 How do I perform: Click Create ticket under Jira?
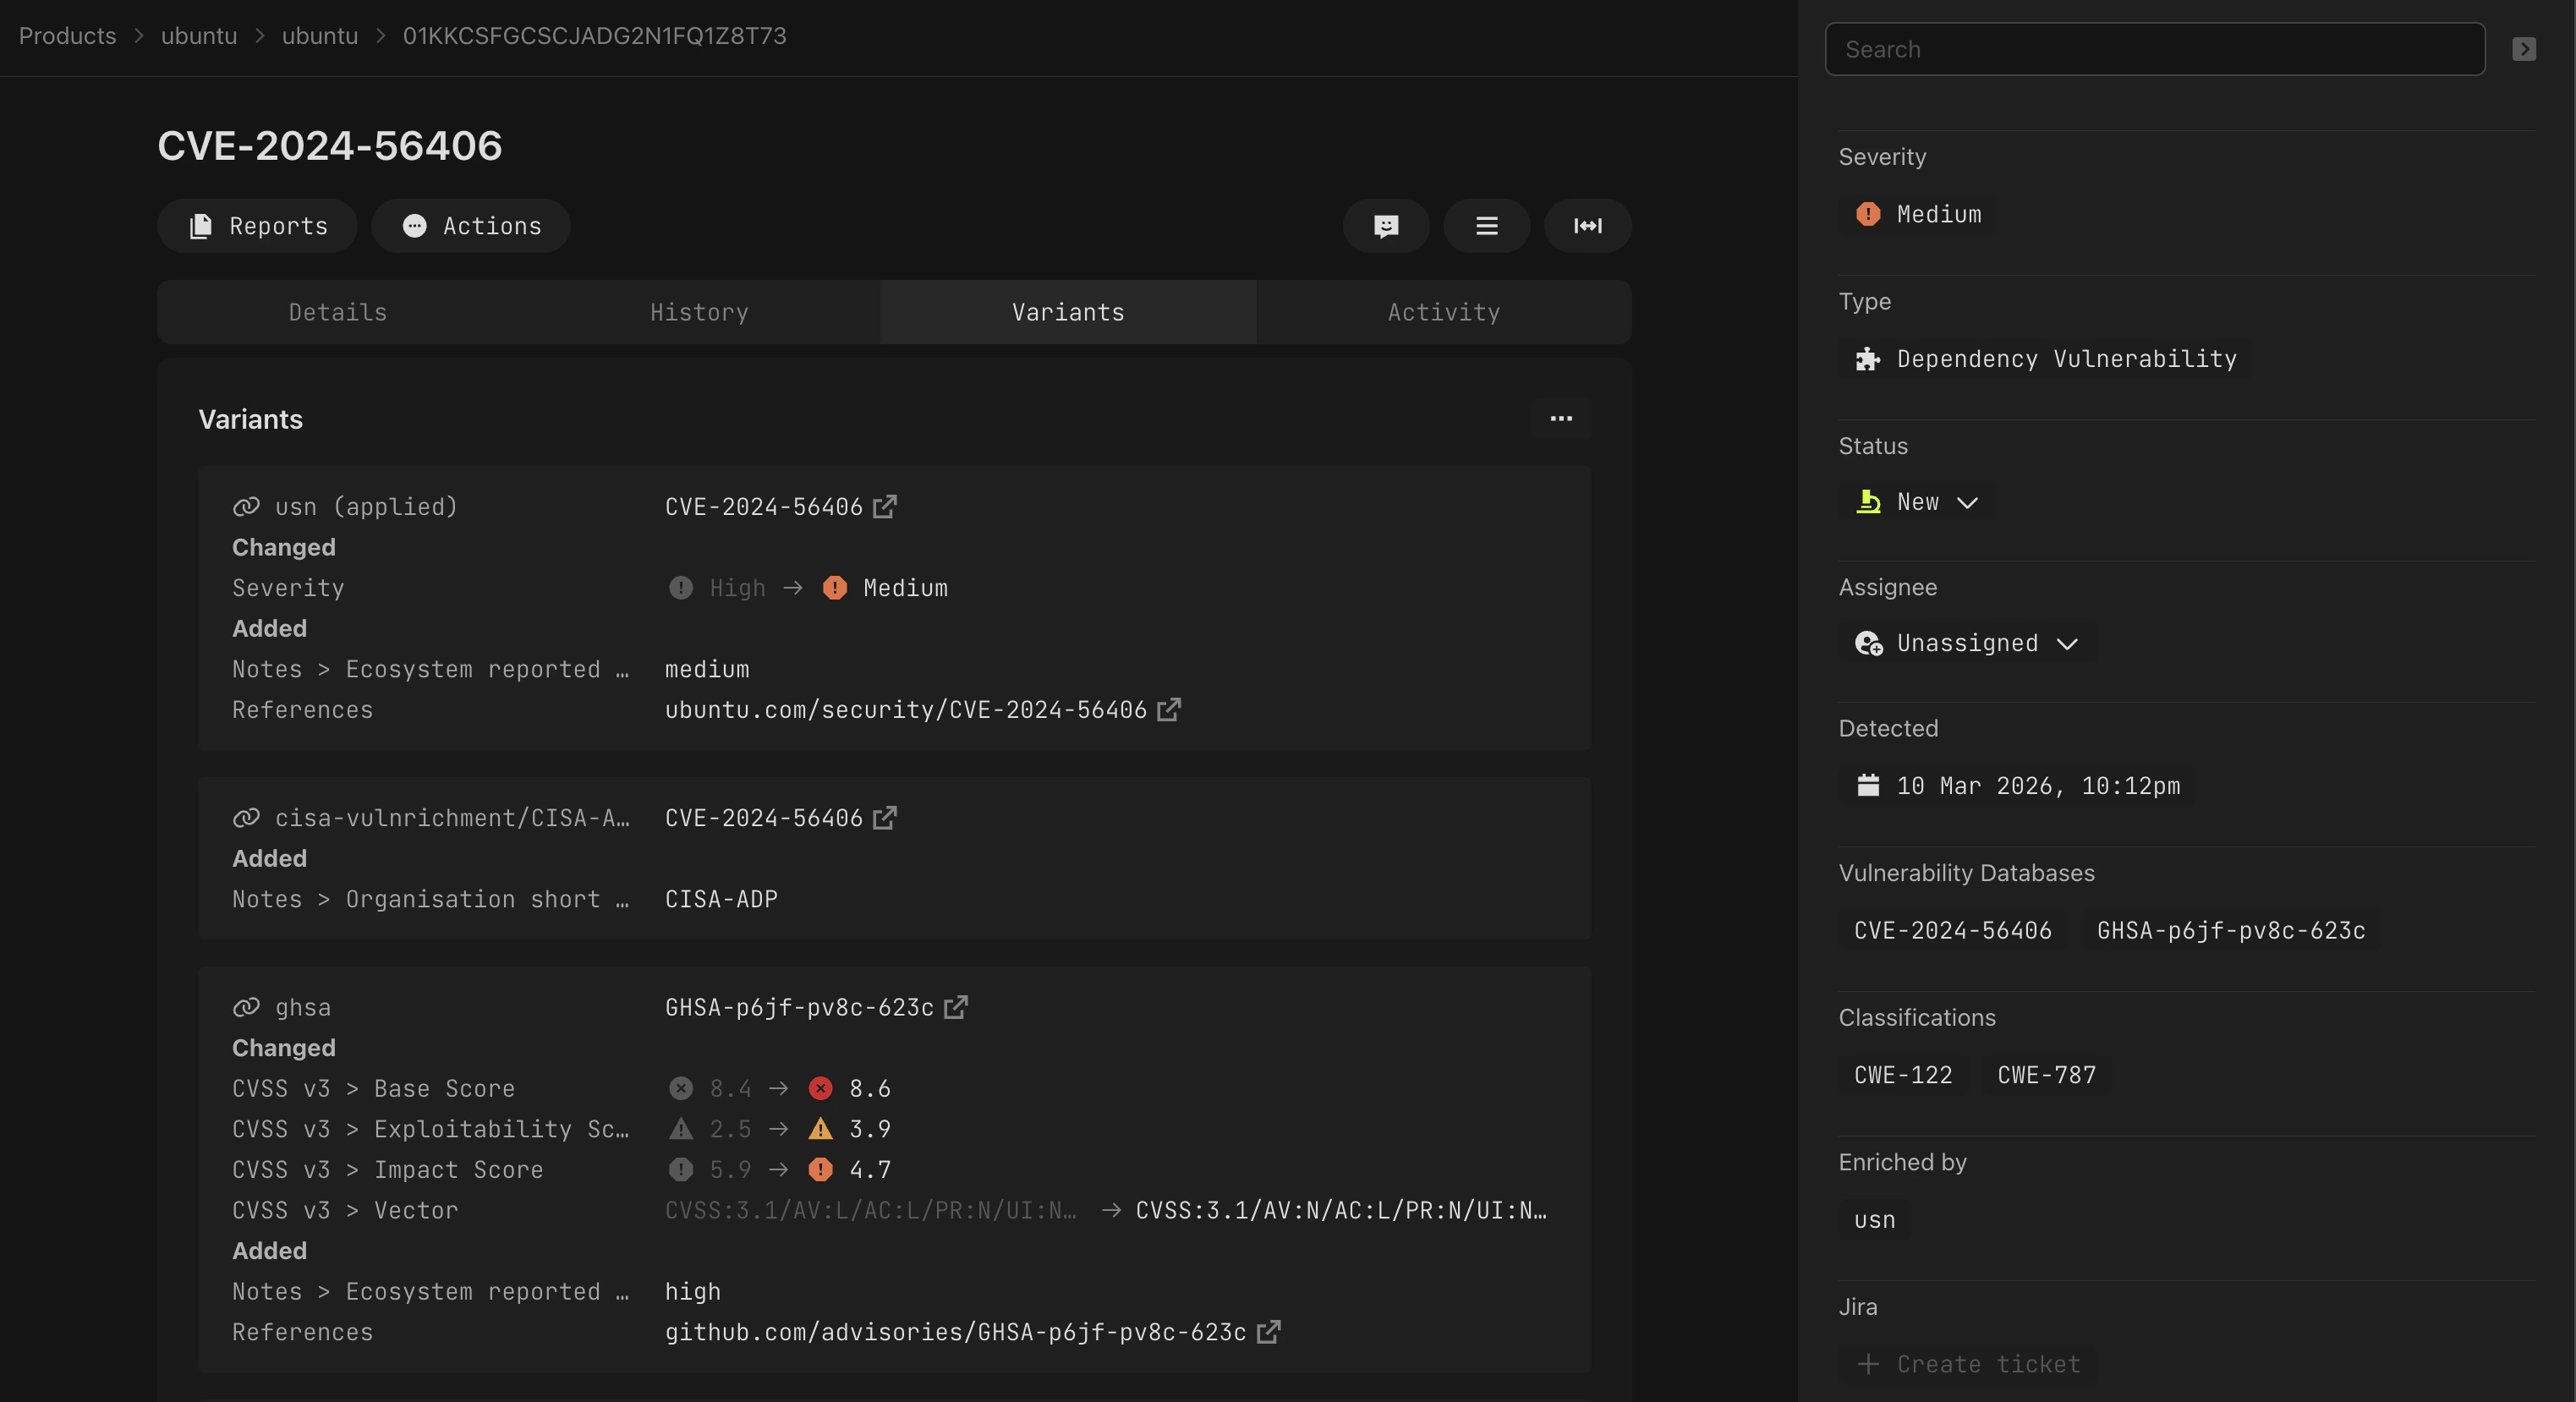tap(1968, 1363)
